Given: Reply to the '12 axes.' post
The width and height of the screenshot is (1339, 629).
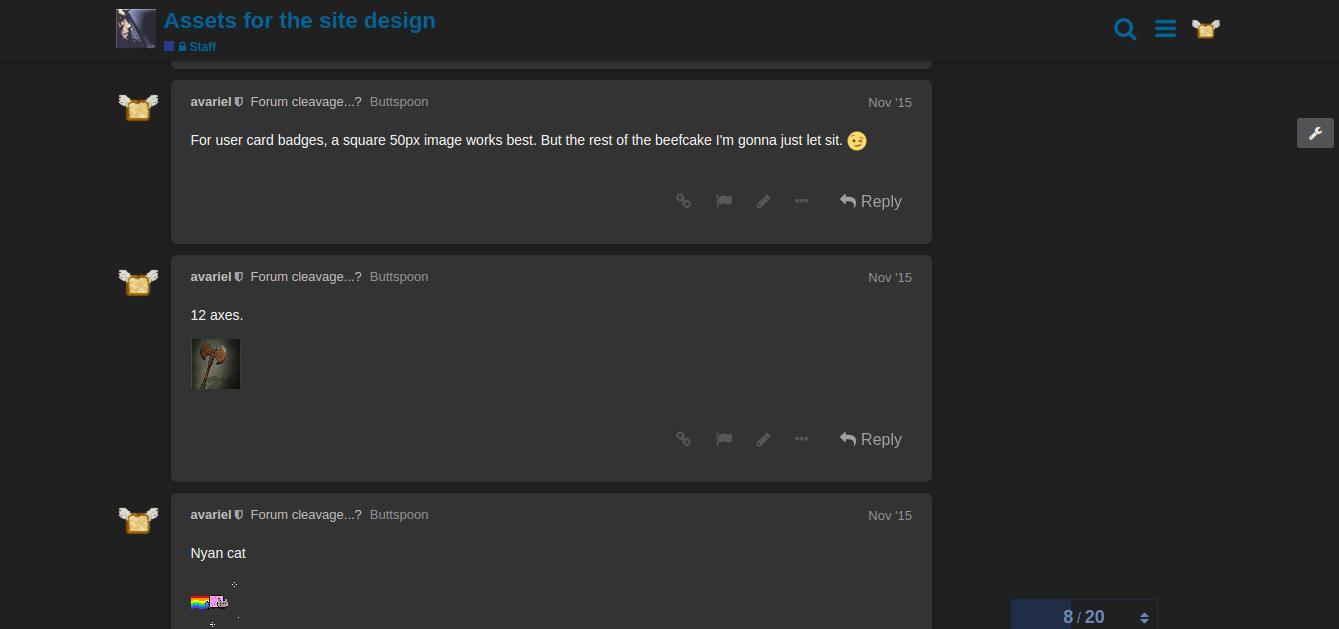Looking at the screenshot, I should 871,439.
